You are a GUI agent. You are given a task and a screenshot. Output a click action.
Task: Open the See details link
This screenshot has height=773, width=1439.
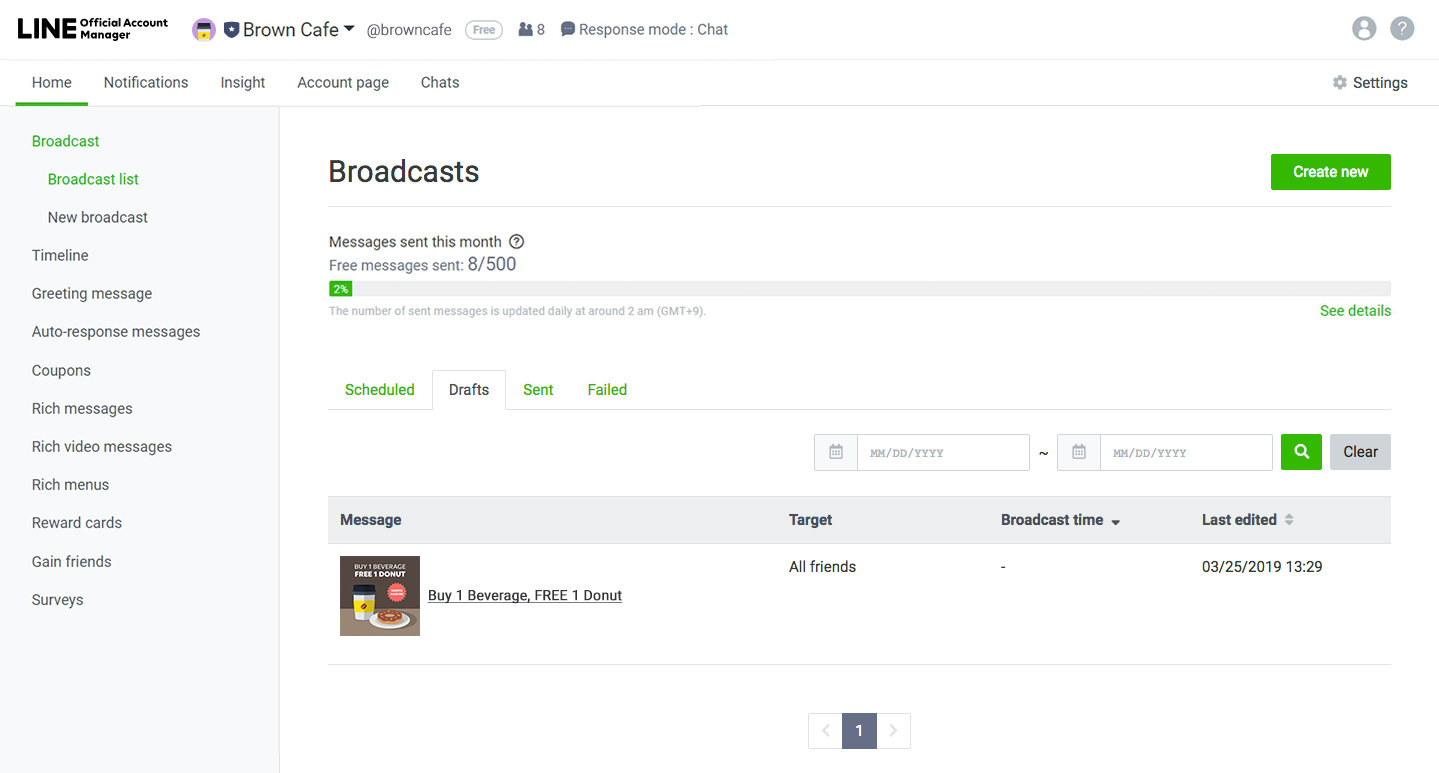(1355, 311)
